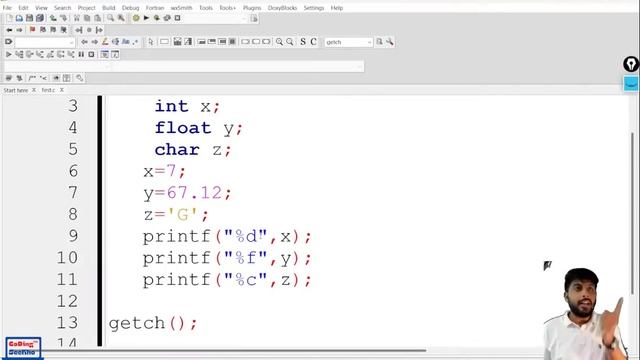Viewport: 640px width, 360px height.
Task: Click the C toolbar button
Action: 313,42
